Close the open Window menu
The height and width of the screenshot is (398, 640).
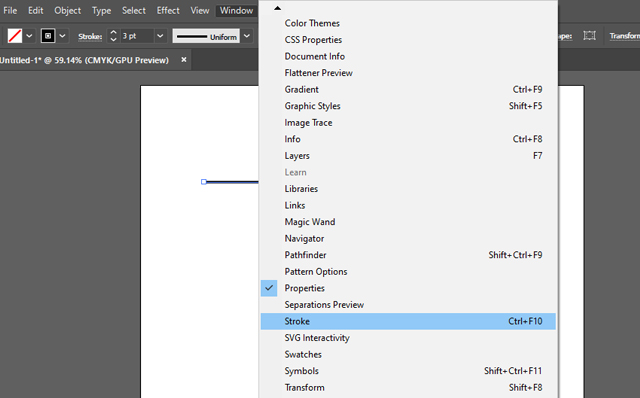coord(236,11)
